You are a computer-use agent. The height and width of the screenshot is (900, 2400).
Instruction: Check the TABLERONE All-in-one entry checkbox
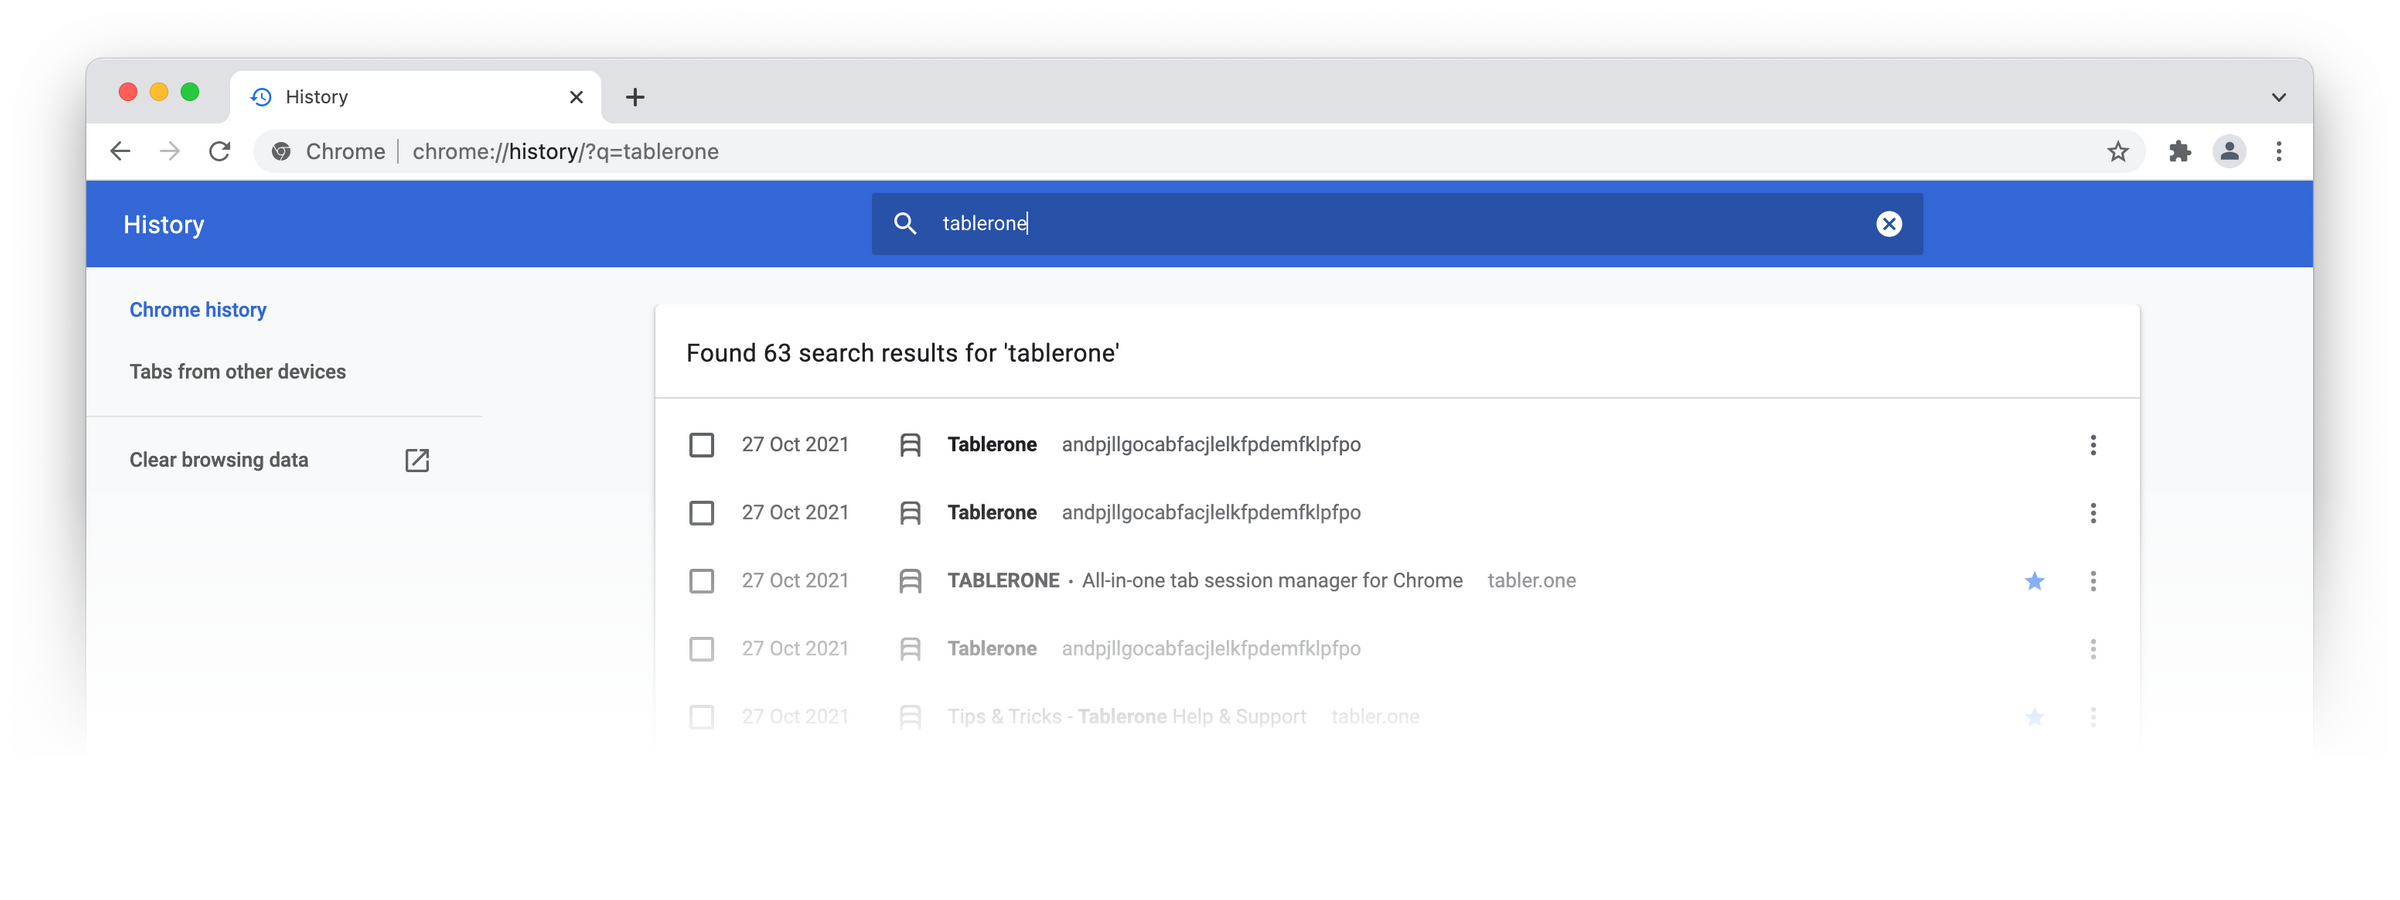pyautogui.click(x=702, y=581)
